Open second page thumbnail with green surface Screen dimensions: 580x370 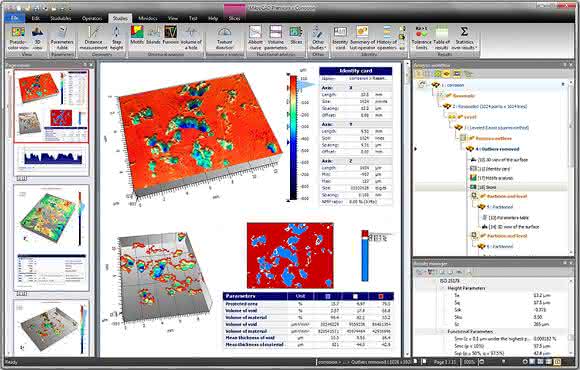pos(51,238)
